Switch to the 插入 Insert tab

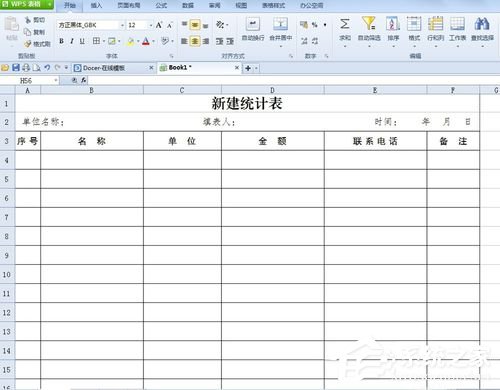[96, 5]
